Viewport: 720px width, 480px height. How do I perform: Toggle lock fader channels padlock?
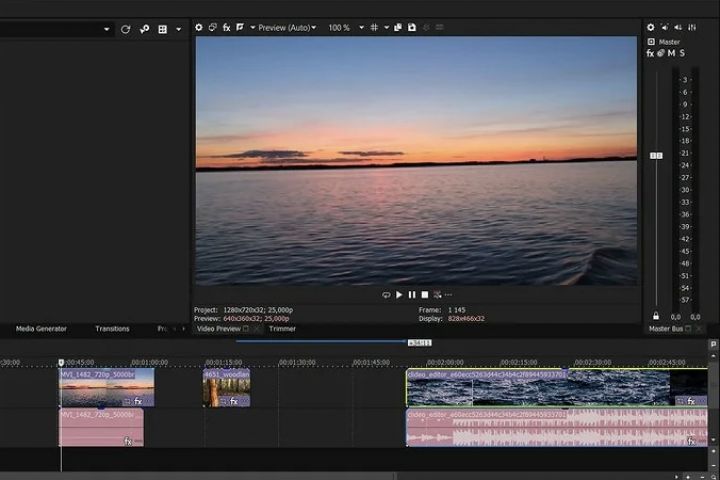(656, 316)
